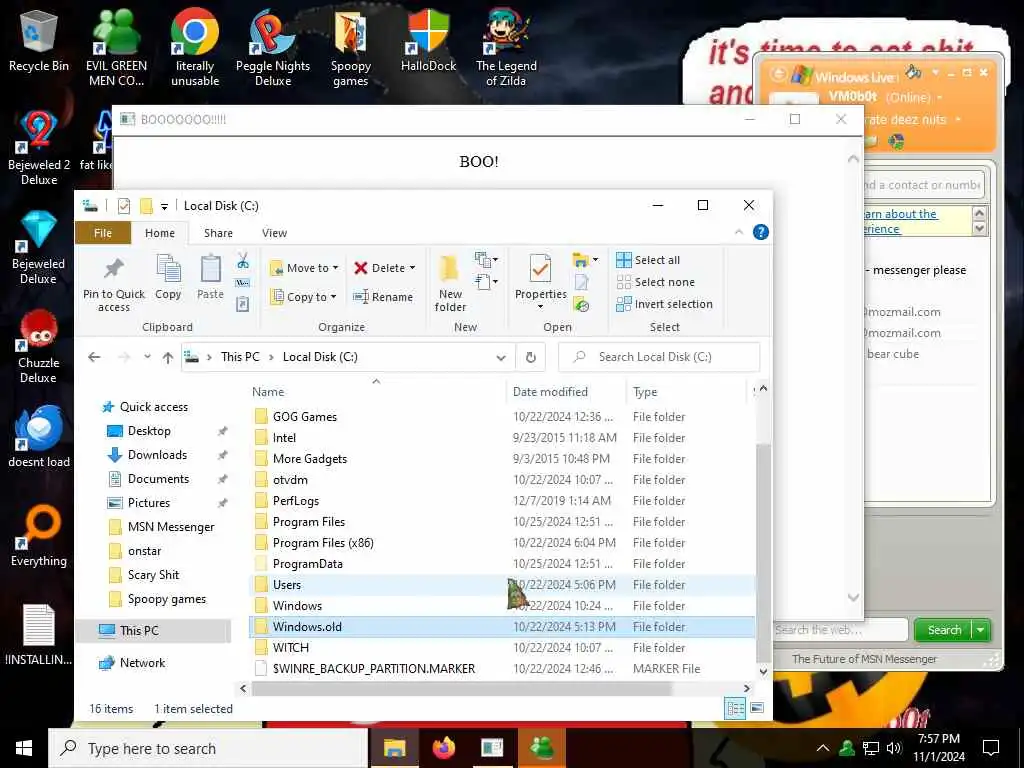
Task: Open HalloDock desktop shortcut
Action: pos(428,40)
